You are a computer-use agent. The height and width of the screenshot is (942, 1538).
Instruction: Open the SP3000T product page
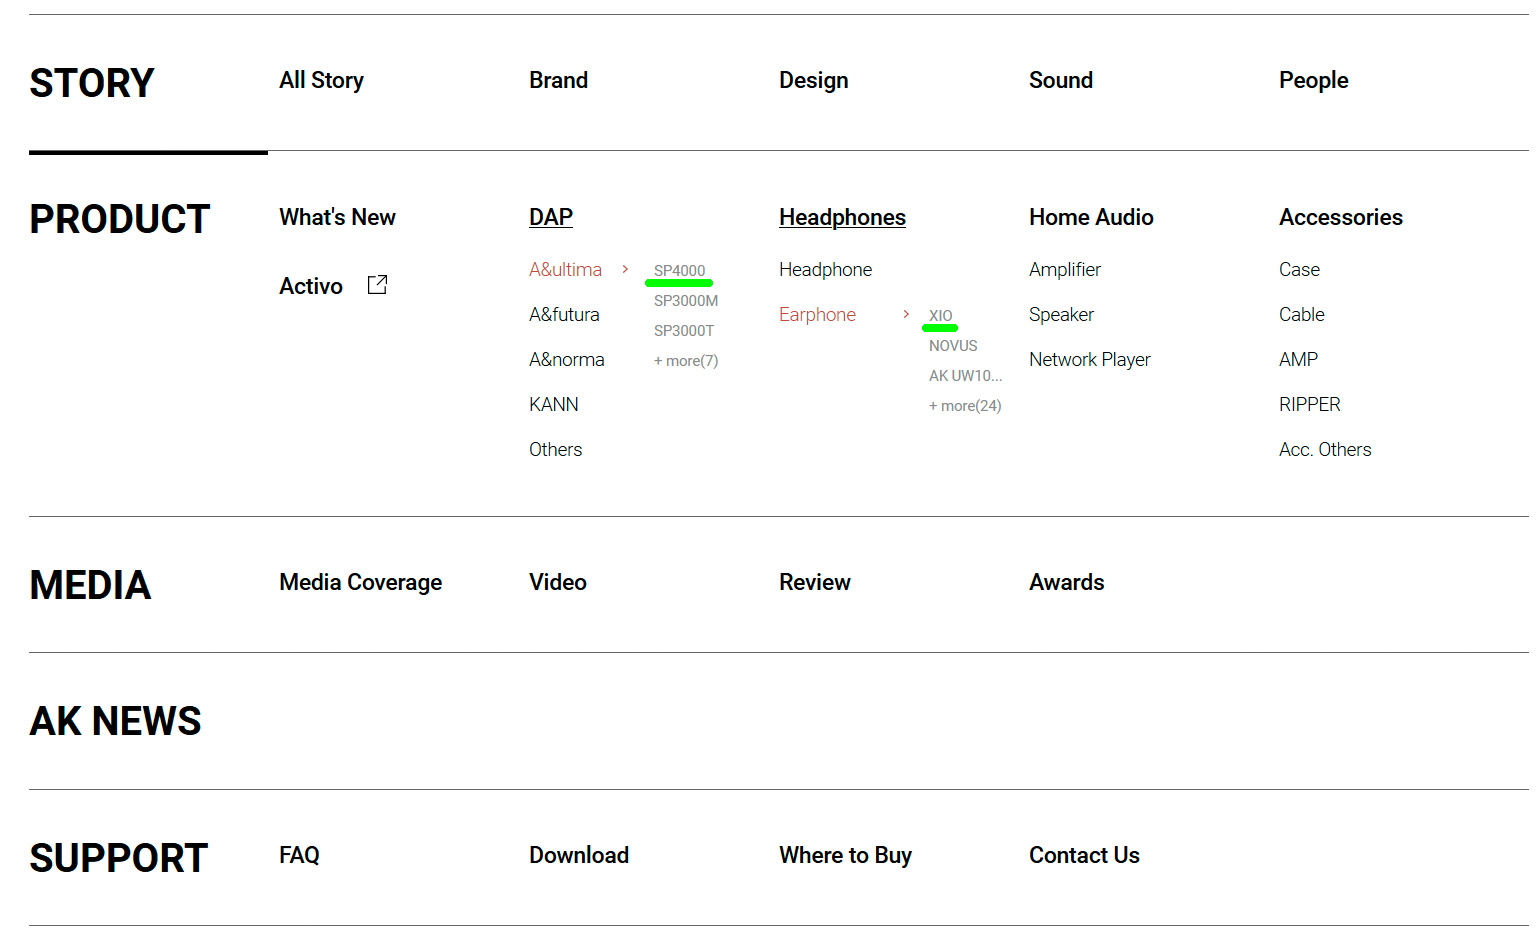coord(684,331)
